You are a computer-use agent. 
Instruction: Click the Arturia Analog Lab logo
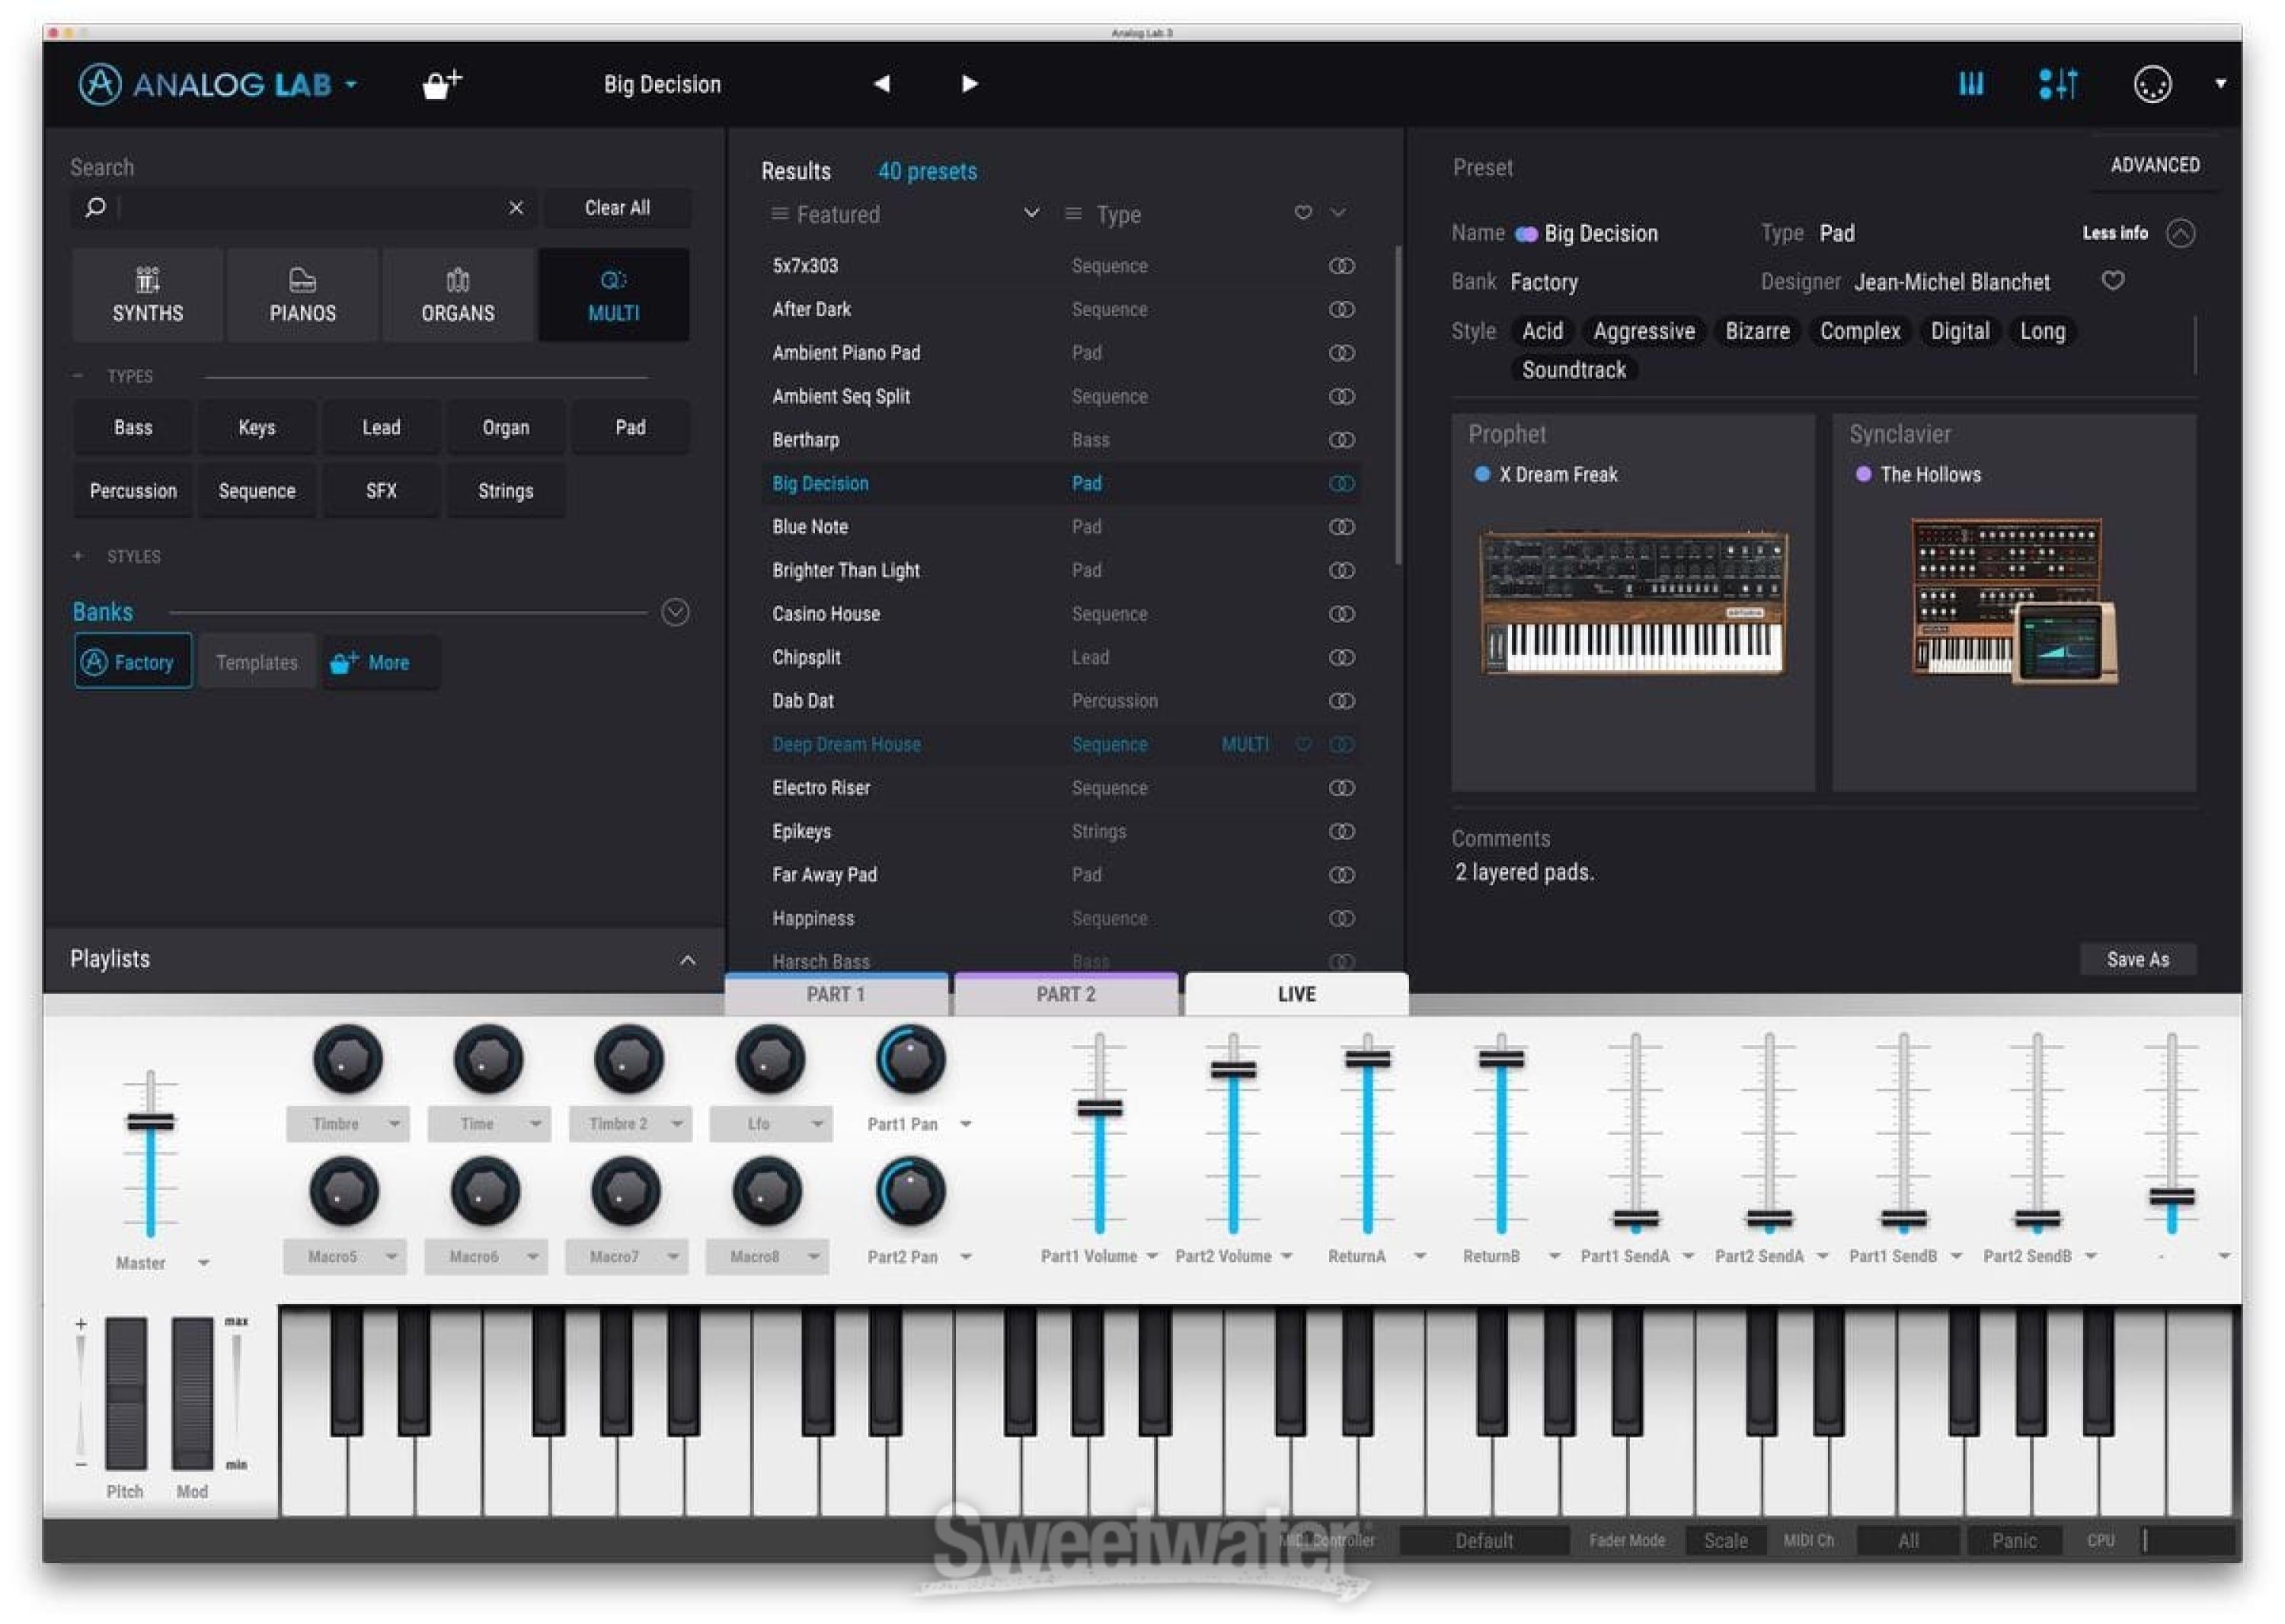(x=204, y=85)
